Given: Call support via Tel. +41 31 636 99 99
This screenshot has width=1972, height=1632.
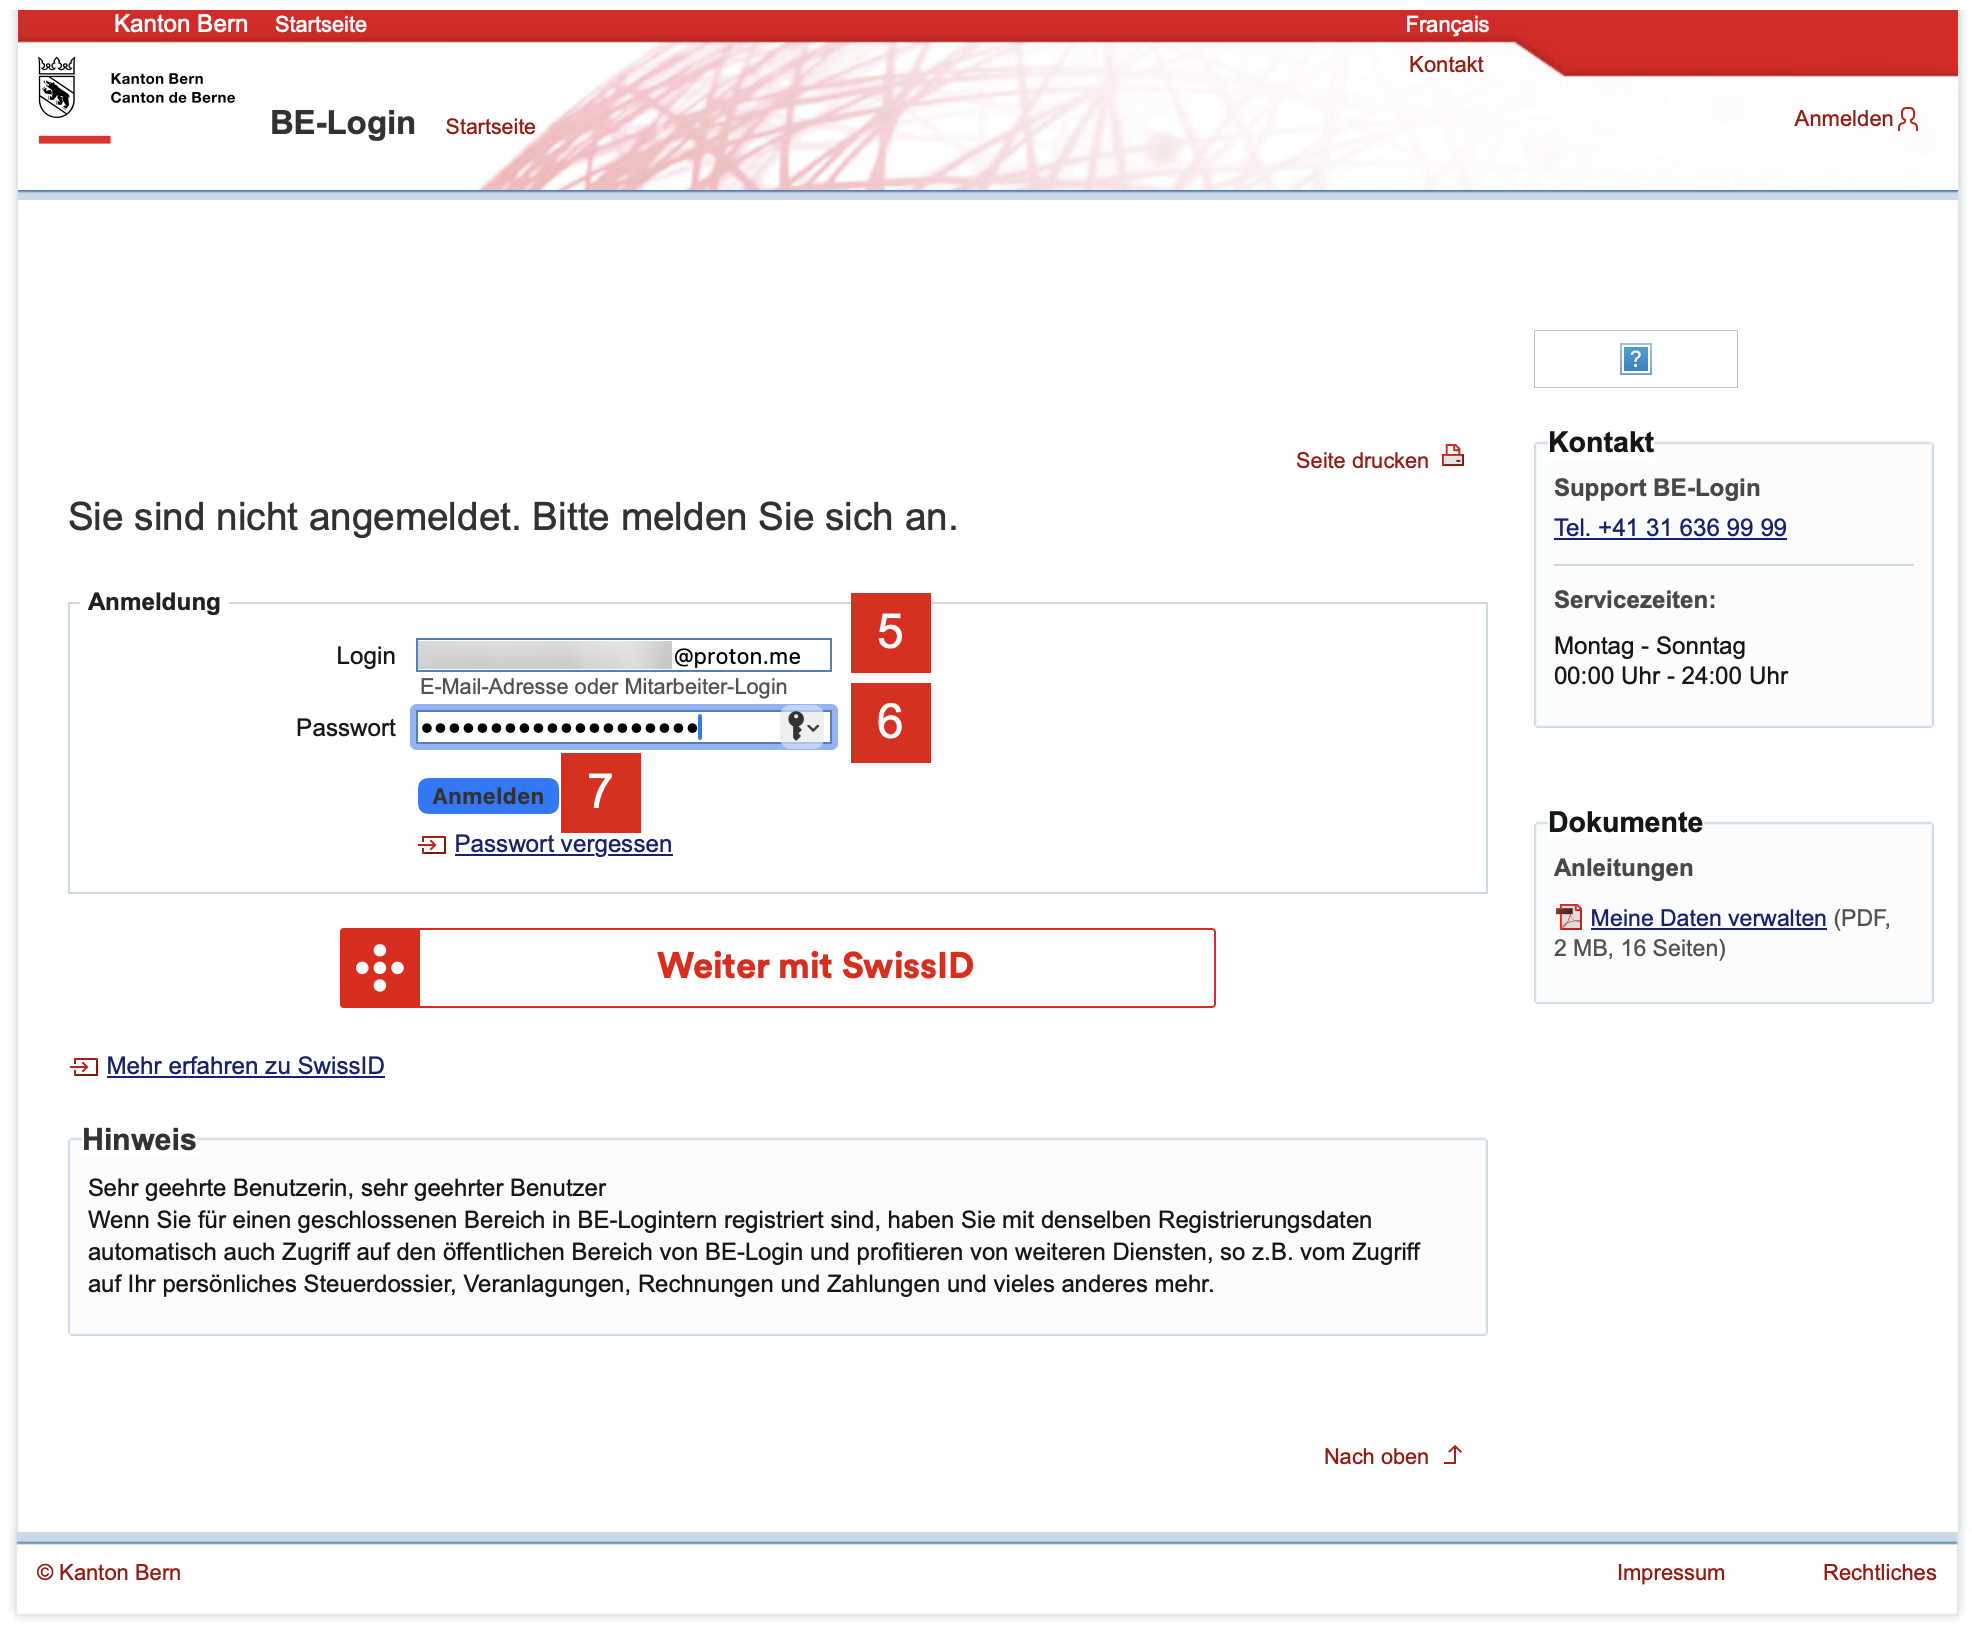Looking at the screenshot, I should 1669,528.
